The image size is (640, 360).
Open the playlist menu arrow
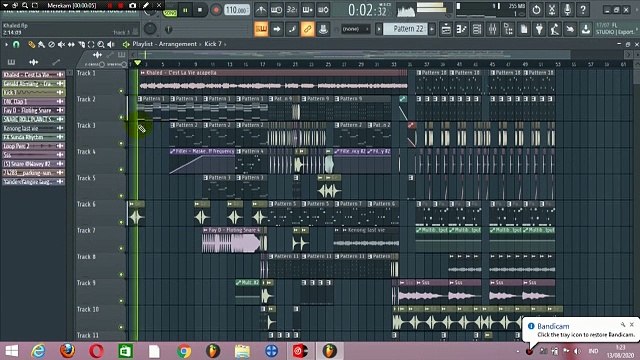[7, 44]
